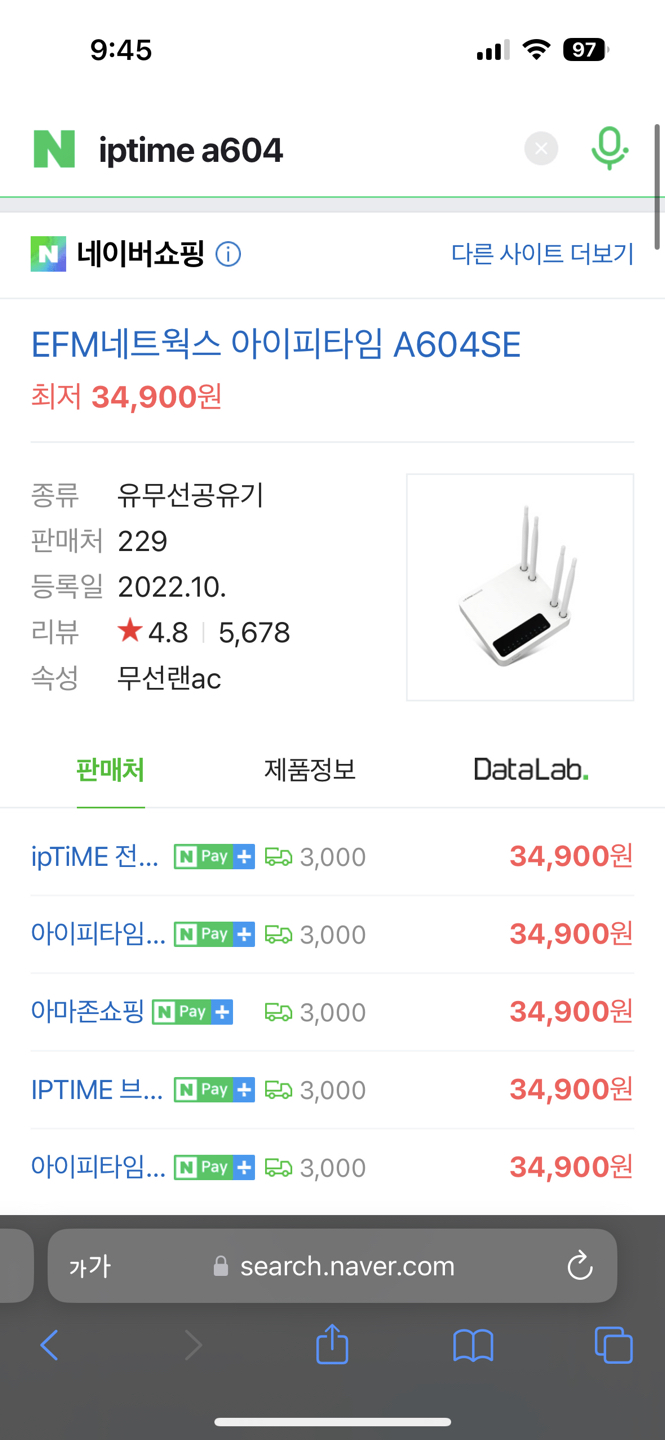Navigate back with Safari's back arrow
The width and height of the screenshot is (665, 1440).
[49, 1345]
